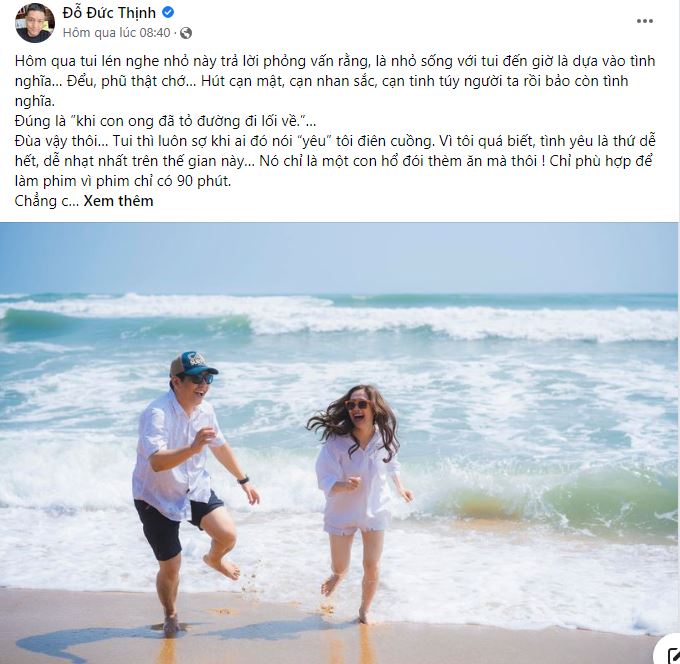The width and height of the screenshot is (680, 664).
Task: Click the woman's sunglasses in the photo
Action: (x=357, y=405)
